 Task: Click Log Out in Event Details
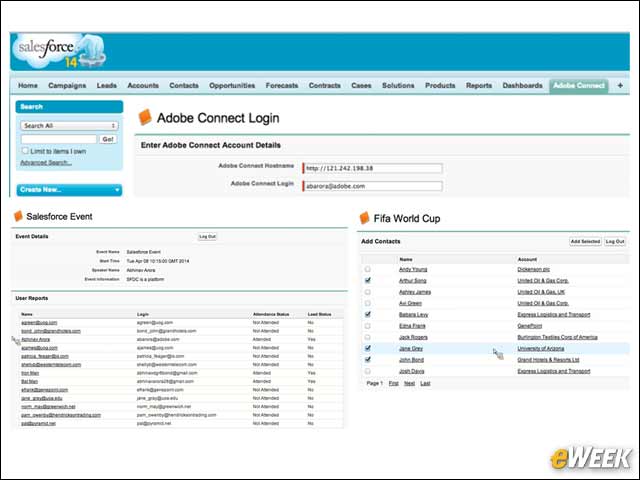pyautogui.click(x=207, y=237)
